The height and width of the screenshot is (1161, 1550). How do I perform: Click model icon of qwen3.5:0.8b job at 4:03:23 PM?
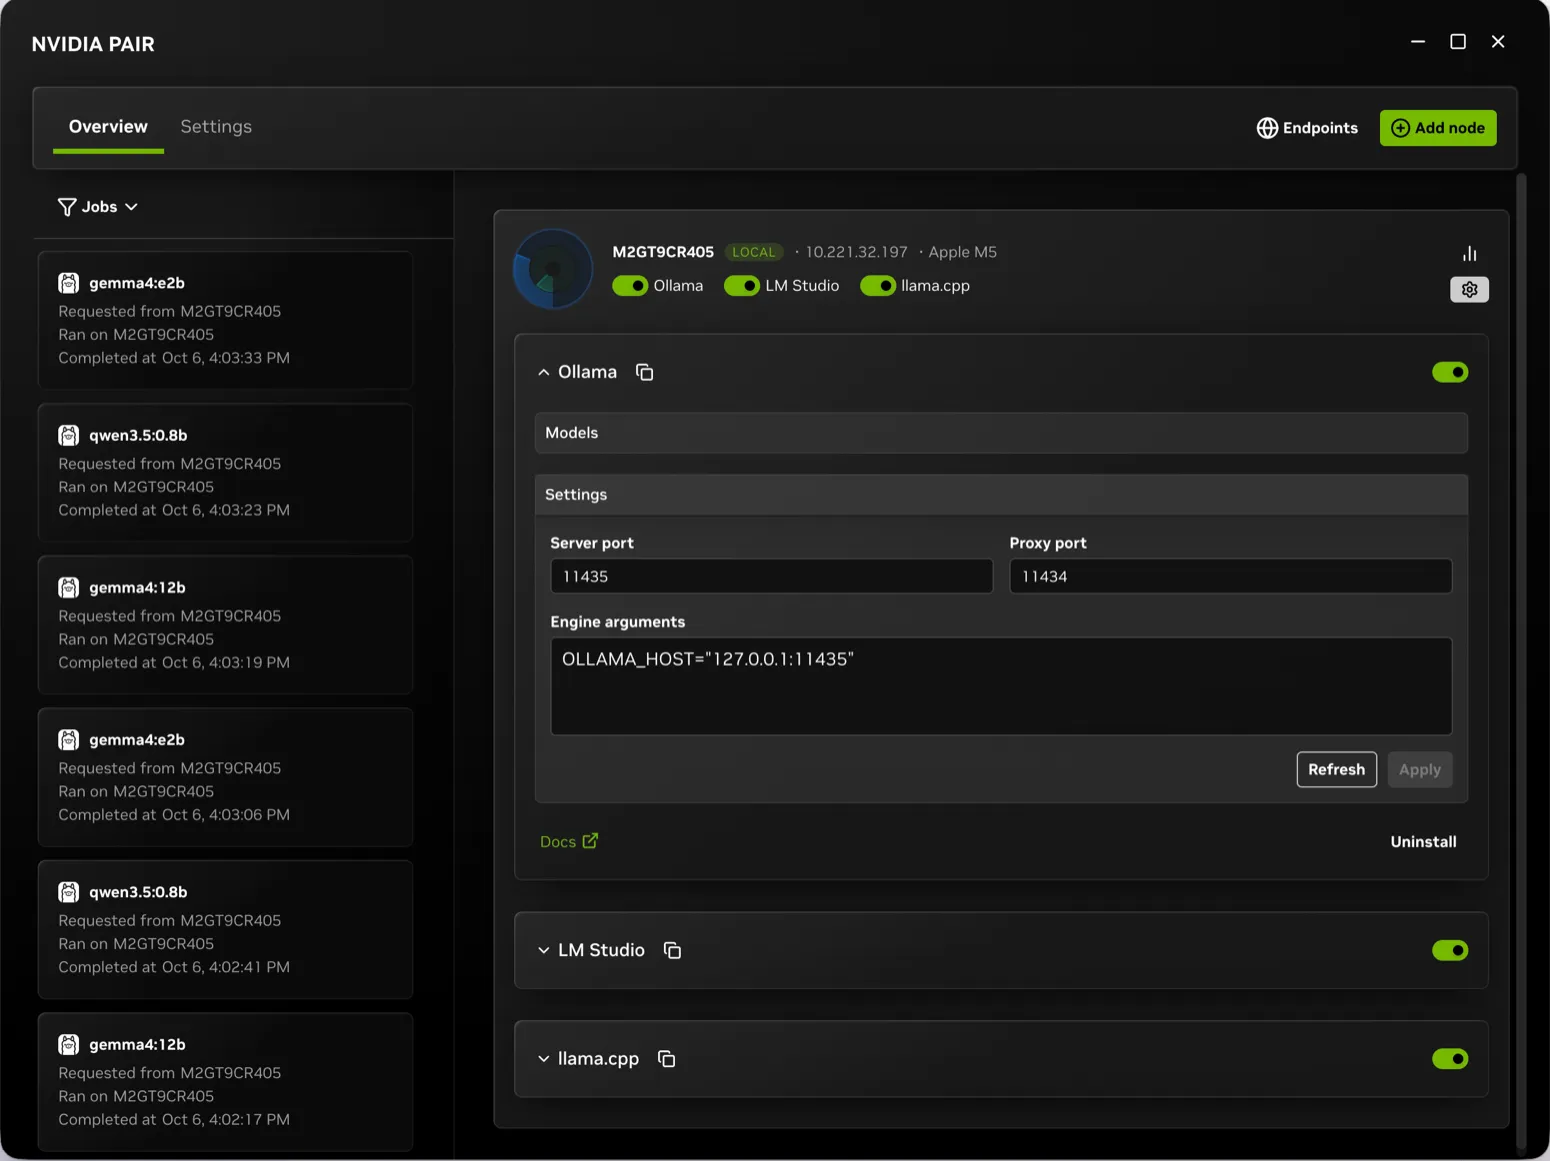(x=68, y=435)
